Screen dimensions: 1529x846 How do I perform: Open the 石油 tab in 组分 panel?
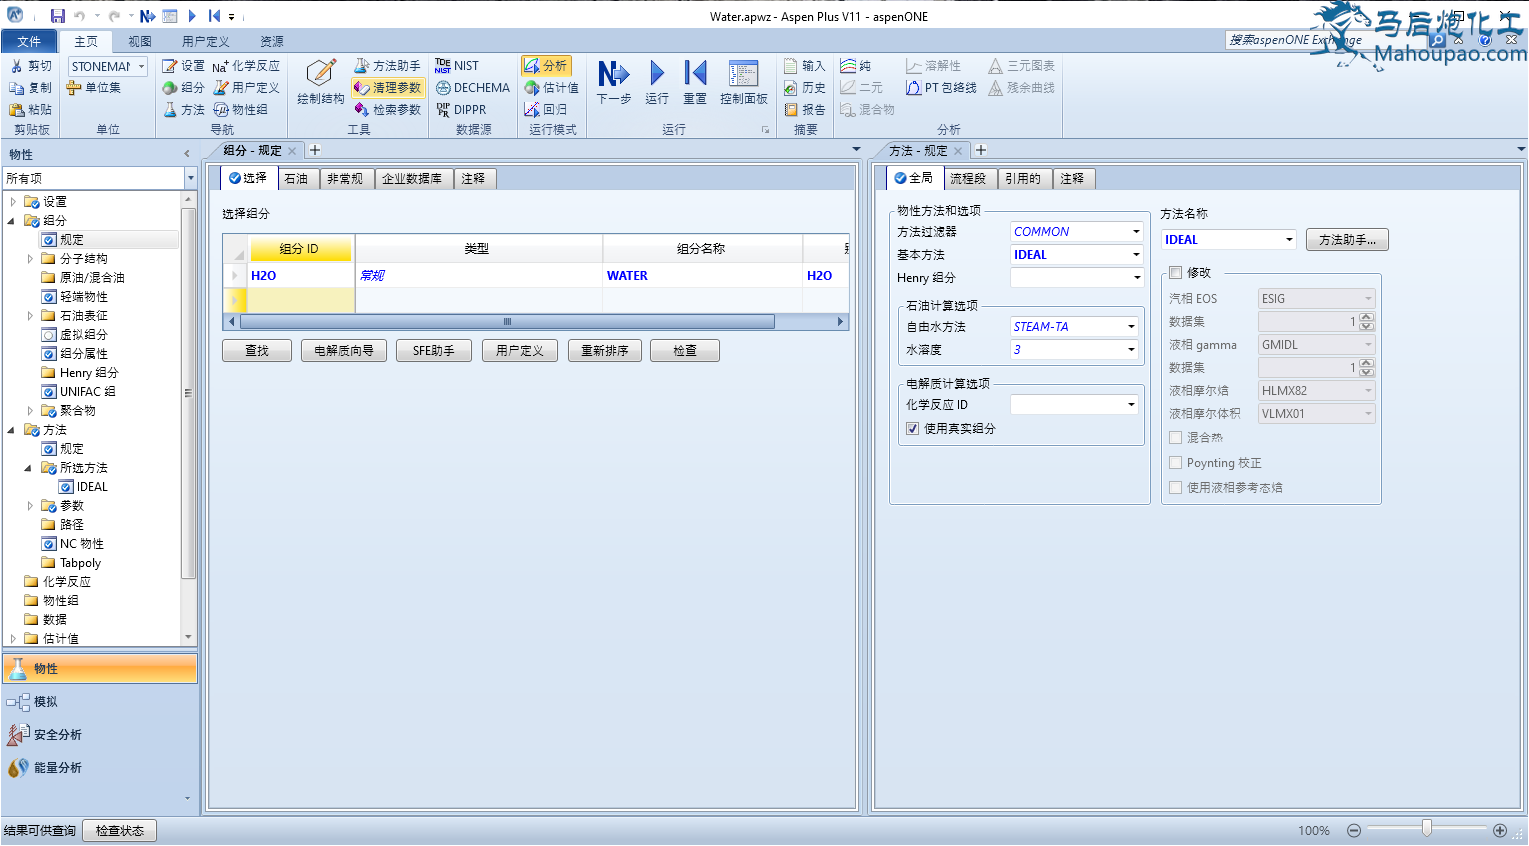[296, 179]
